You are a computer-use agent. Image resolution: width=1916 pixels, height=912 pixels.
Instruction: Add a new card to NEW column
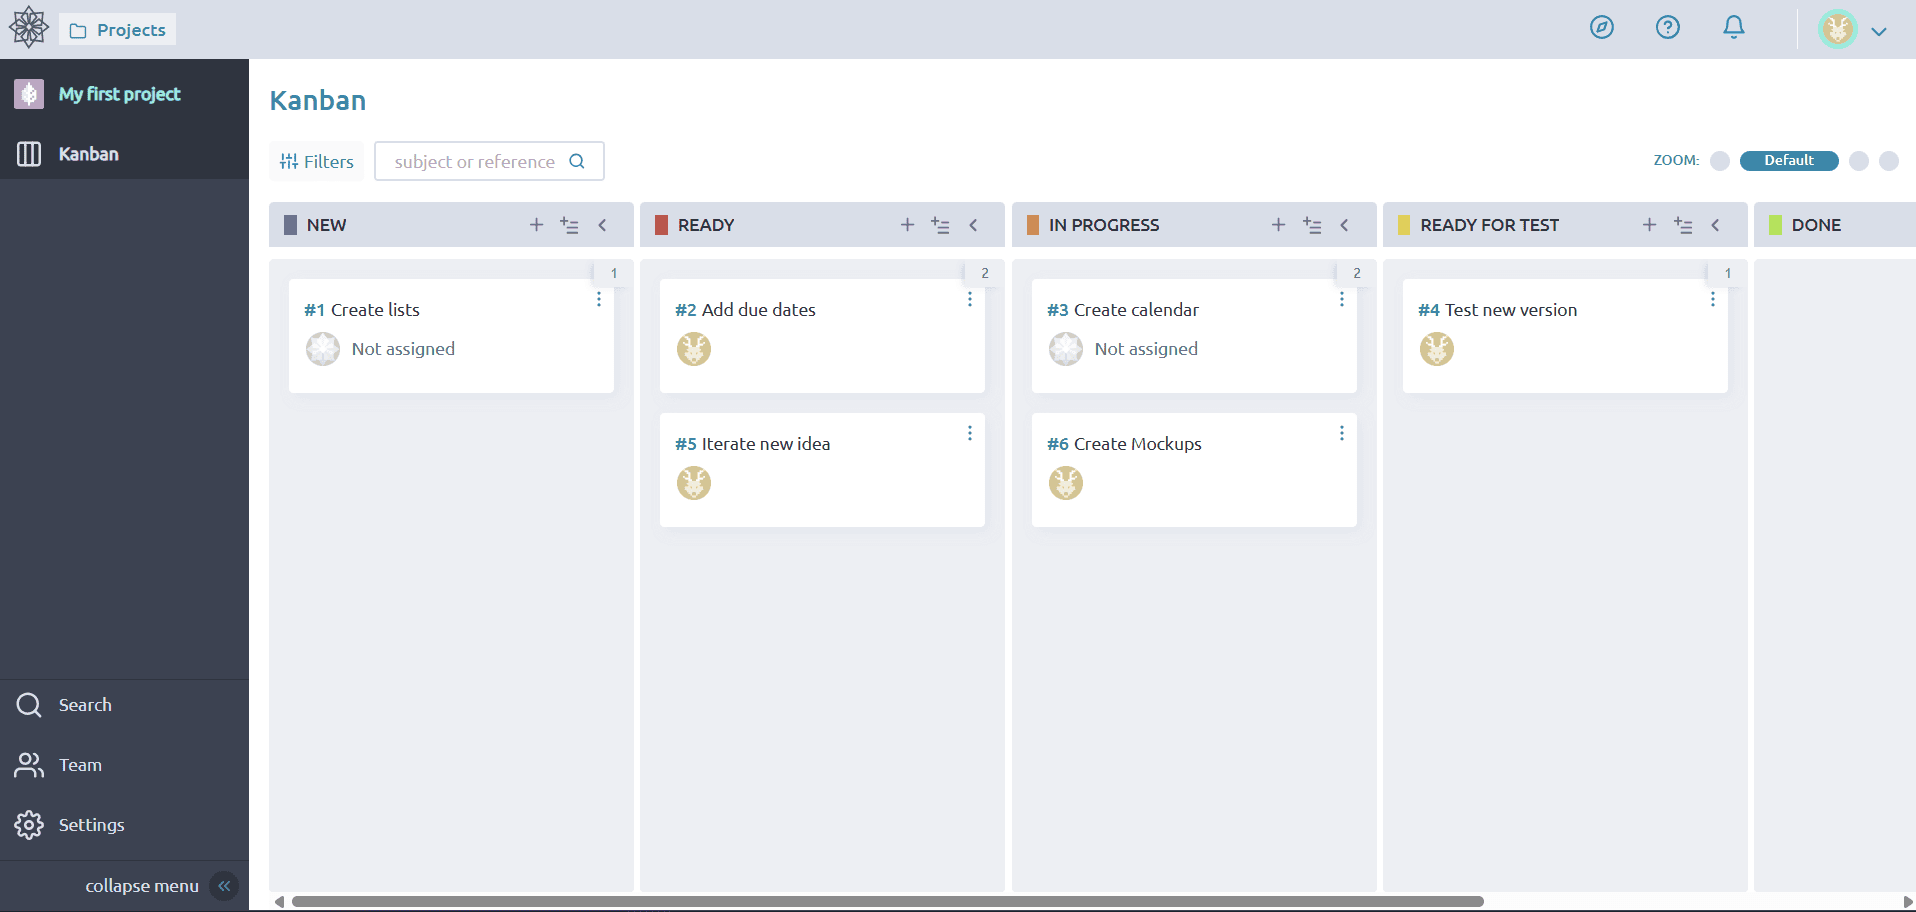click(536, 225)
